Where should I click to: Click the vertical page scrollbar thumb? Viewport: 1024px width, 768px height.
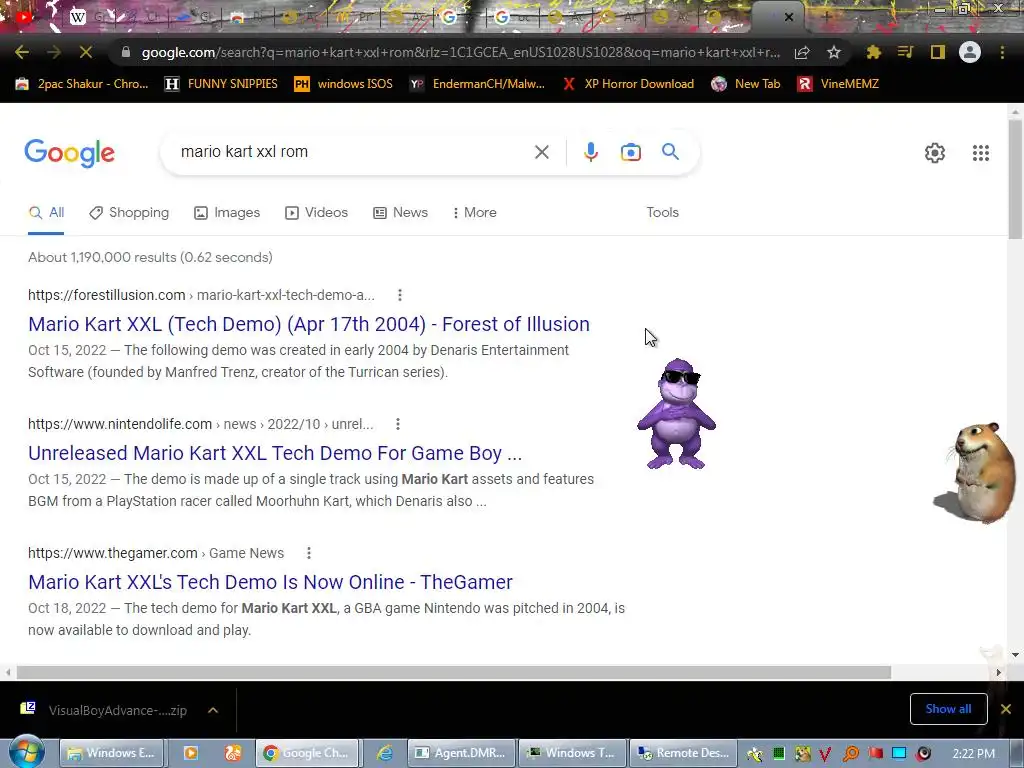click(1015, 180)
